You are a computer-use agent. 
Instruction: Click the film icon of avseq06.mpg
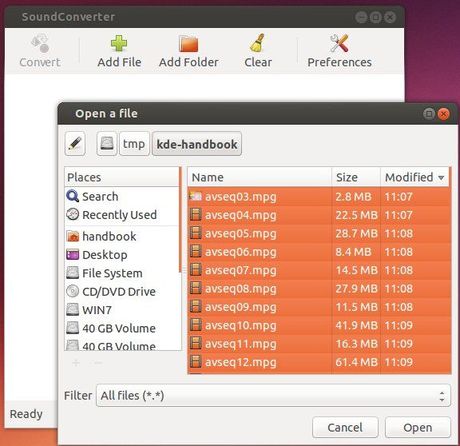196,251
